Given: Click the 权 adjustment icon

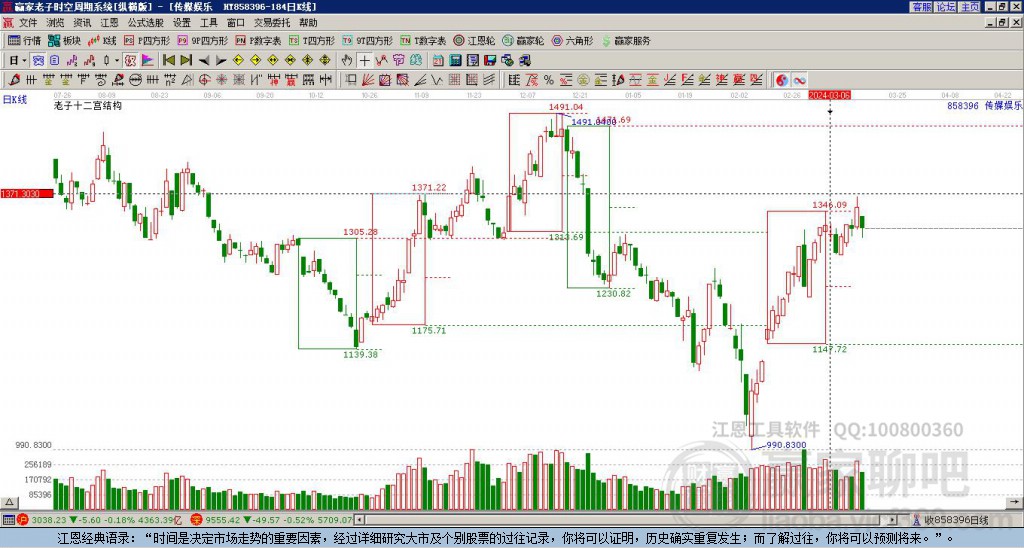Looking at the screenshot, I should (x=130, y=60).
